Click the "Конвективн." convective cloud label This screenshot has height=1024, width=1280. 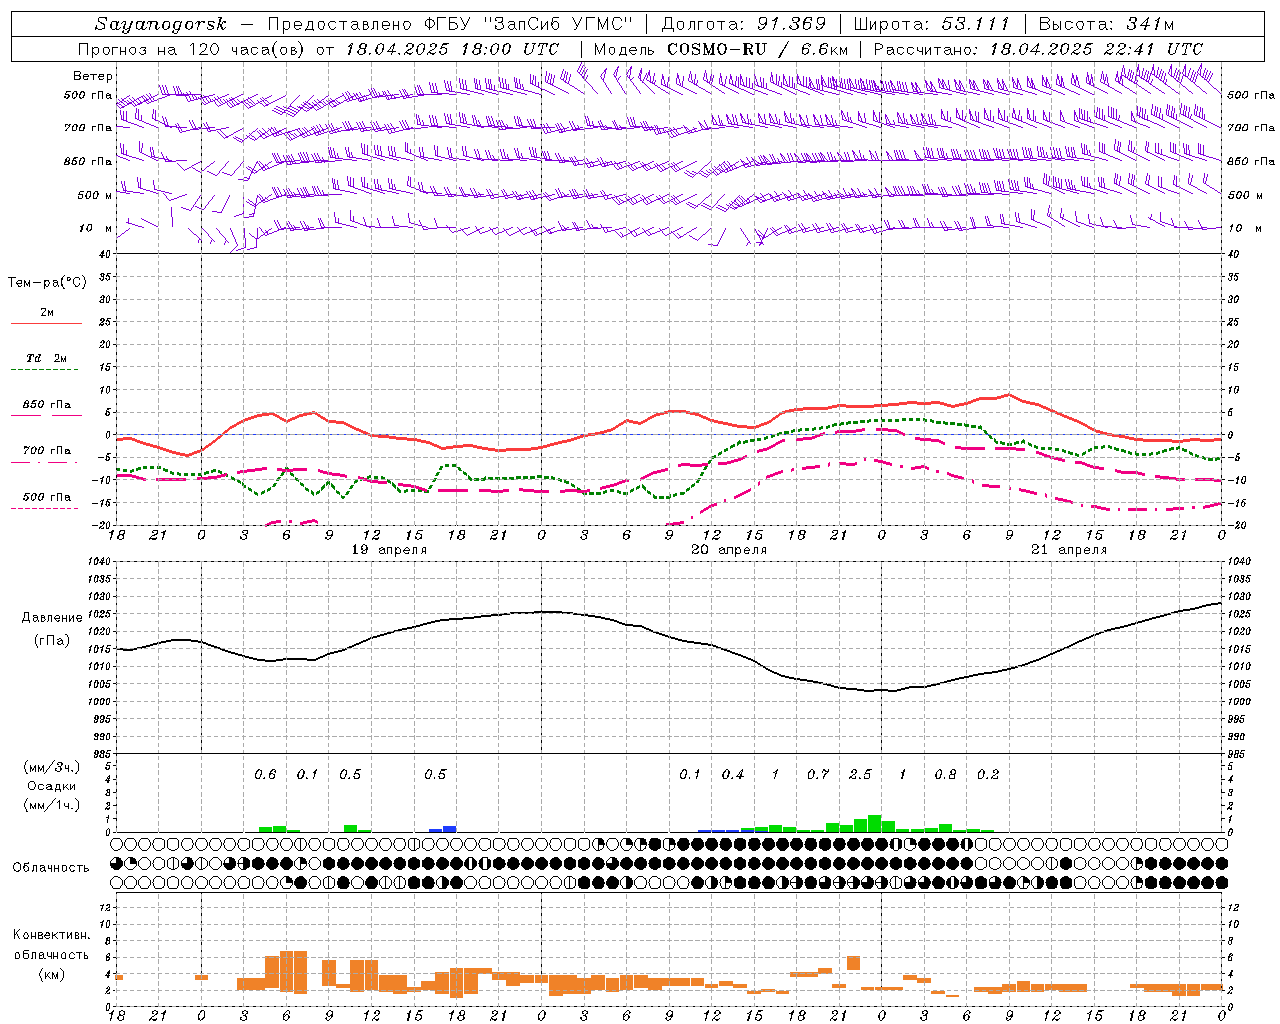51,935
